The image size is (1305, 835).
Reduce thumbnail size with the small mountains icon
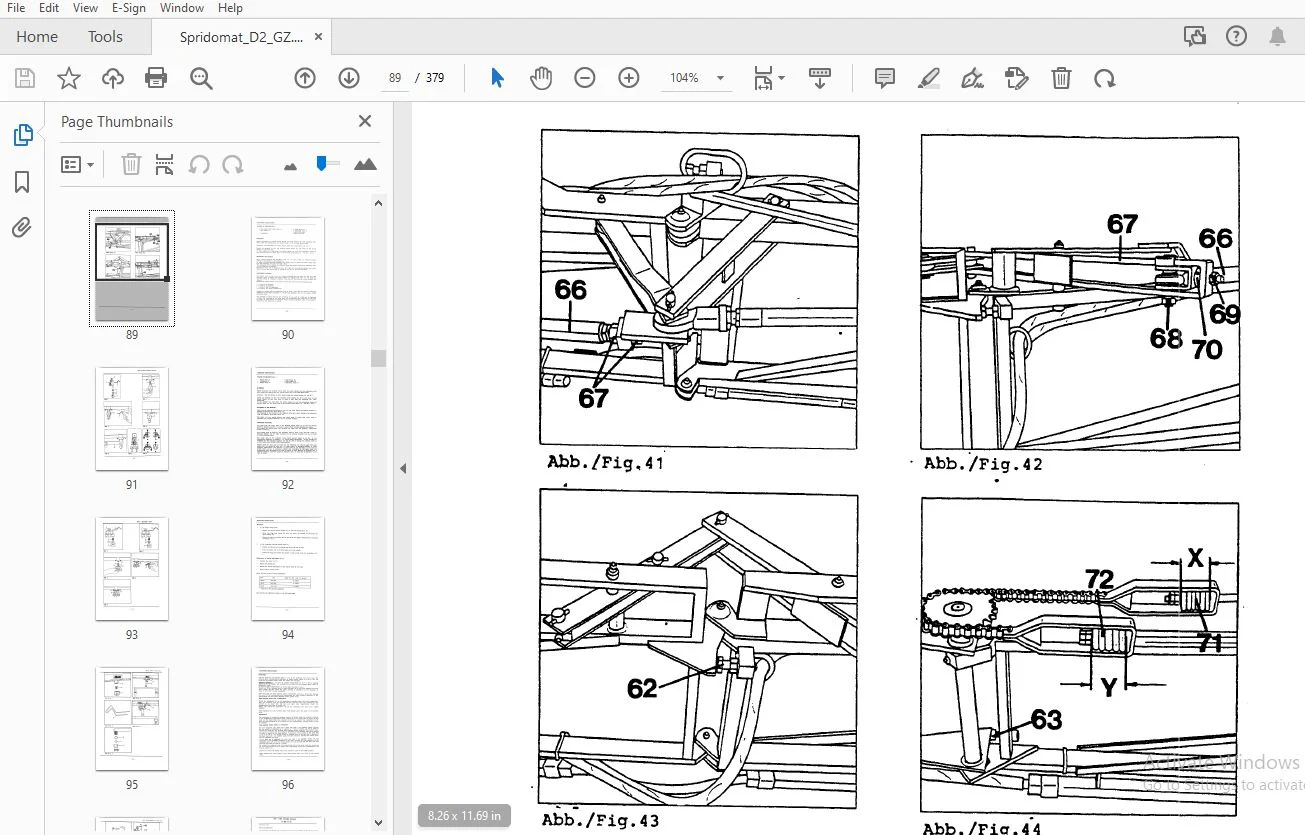point(291,166)
